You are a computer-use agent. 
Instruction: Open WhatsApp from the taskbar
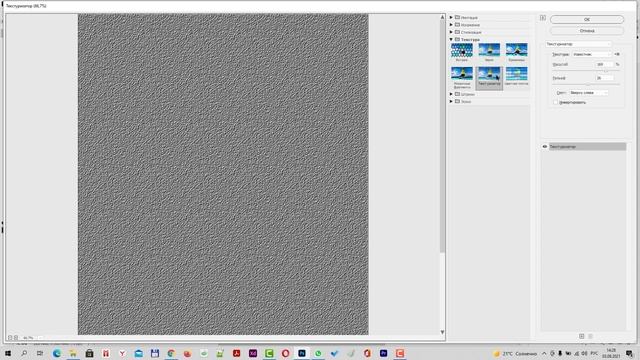[318, 353]
